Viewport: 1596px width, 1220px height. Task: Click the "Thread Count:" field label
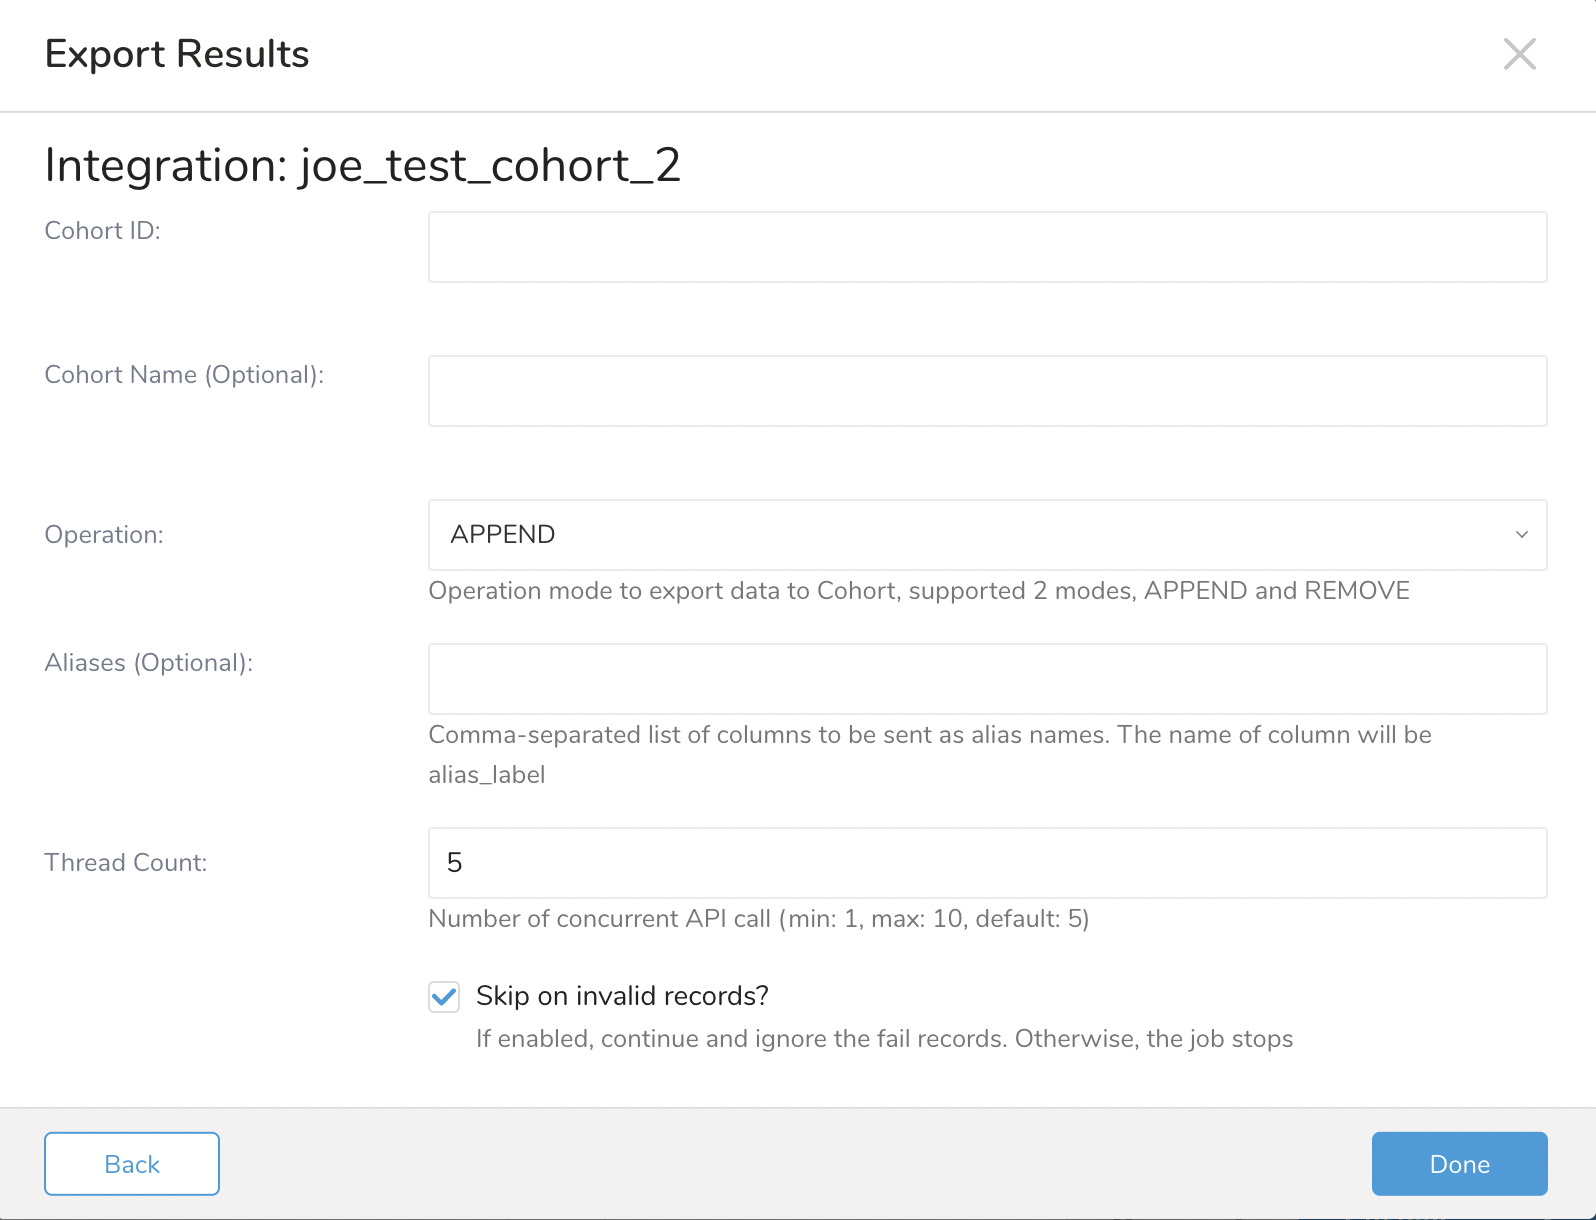(x=126, y=863)
